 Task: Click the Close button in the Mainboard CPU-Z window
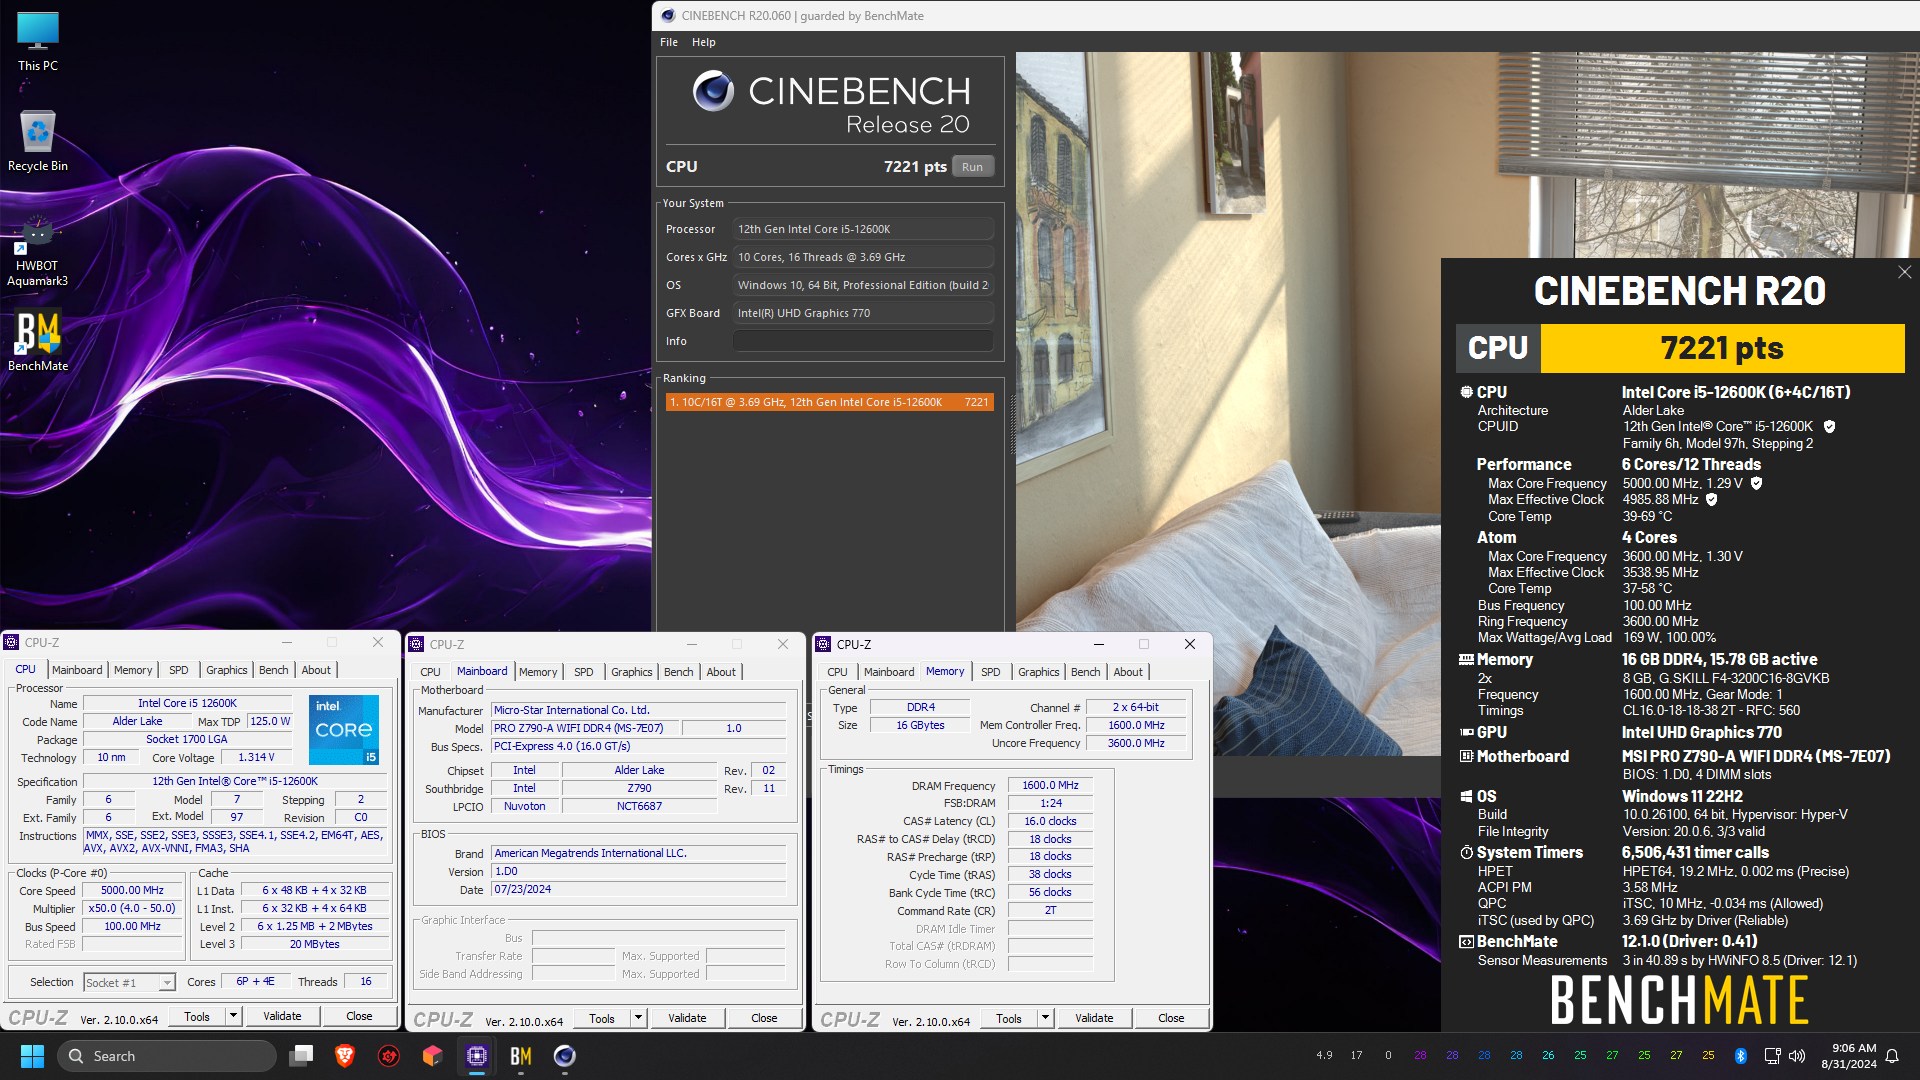[764, 1018]
